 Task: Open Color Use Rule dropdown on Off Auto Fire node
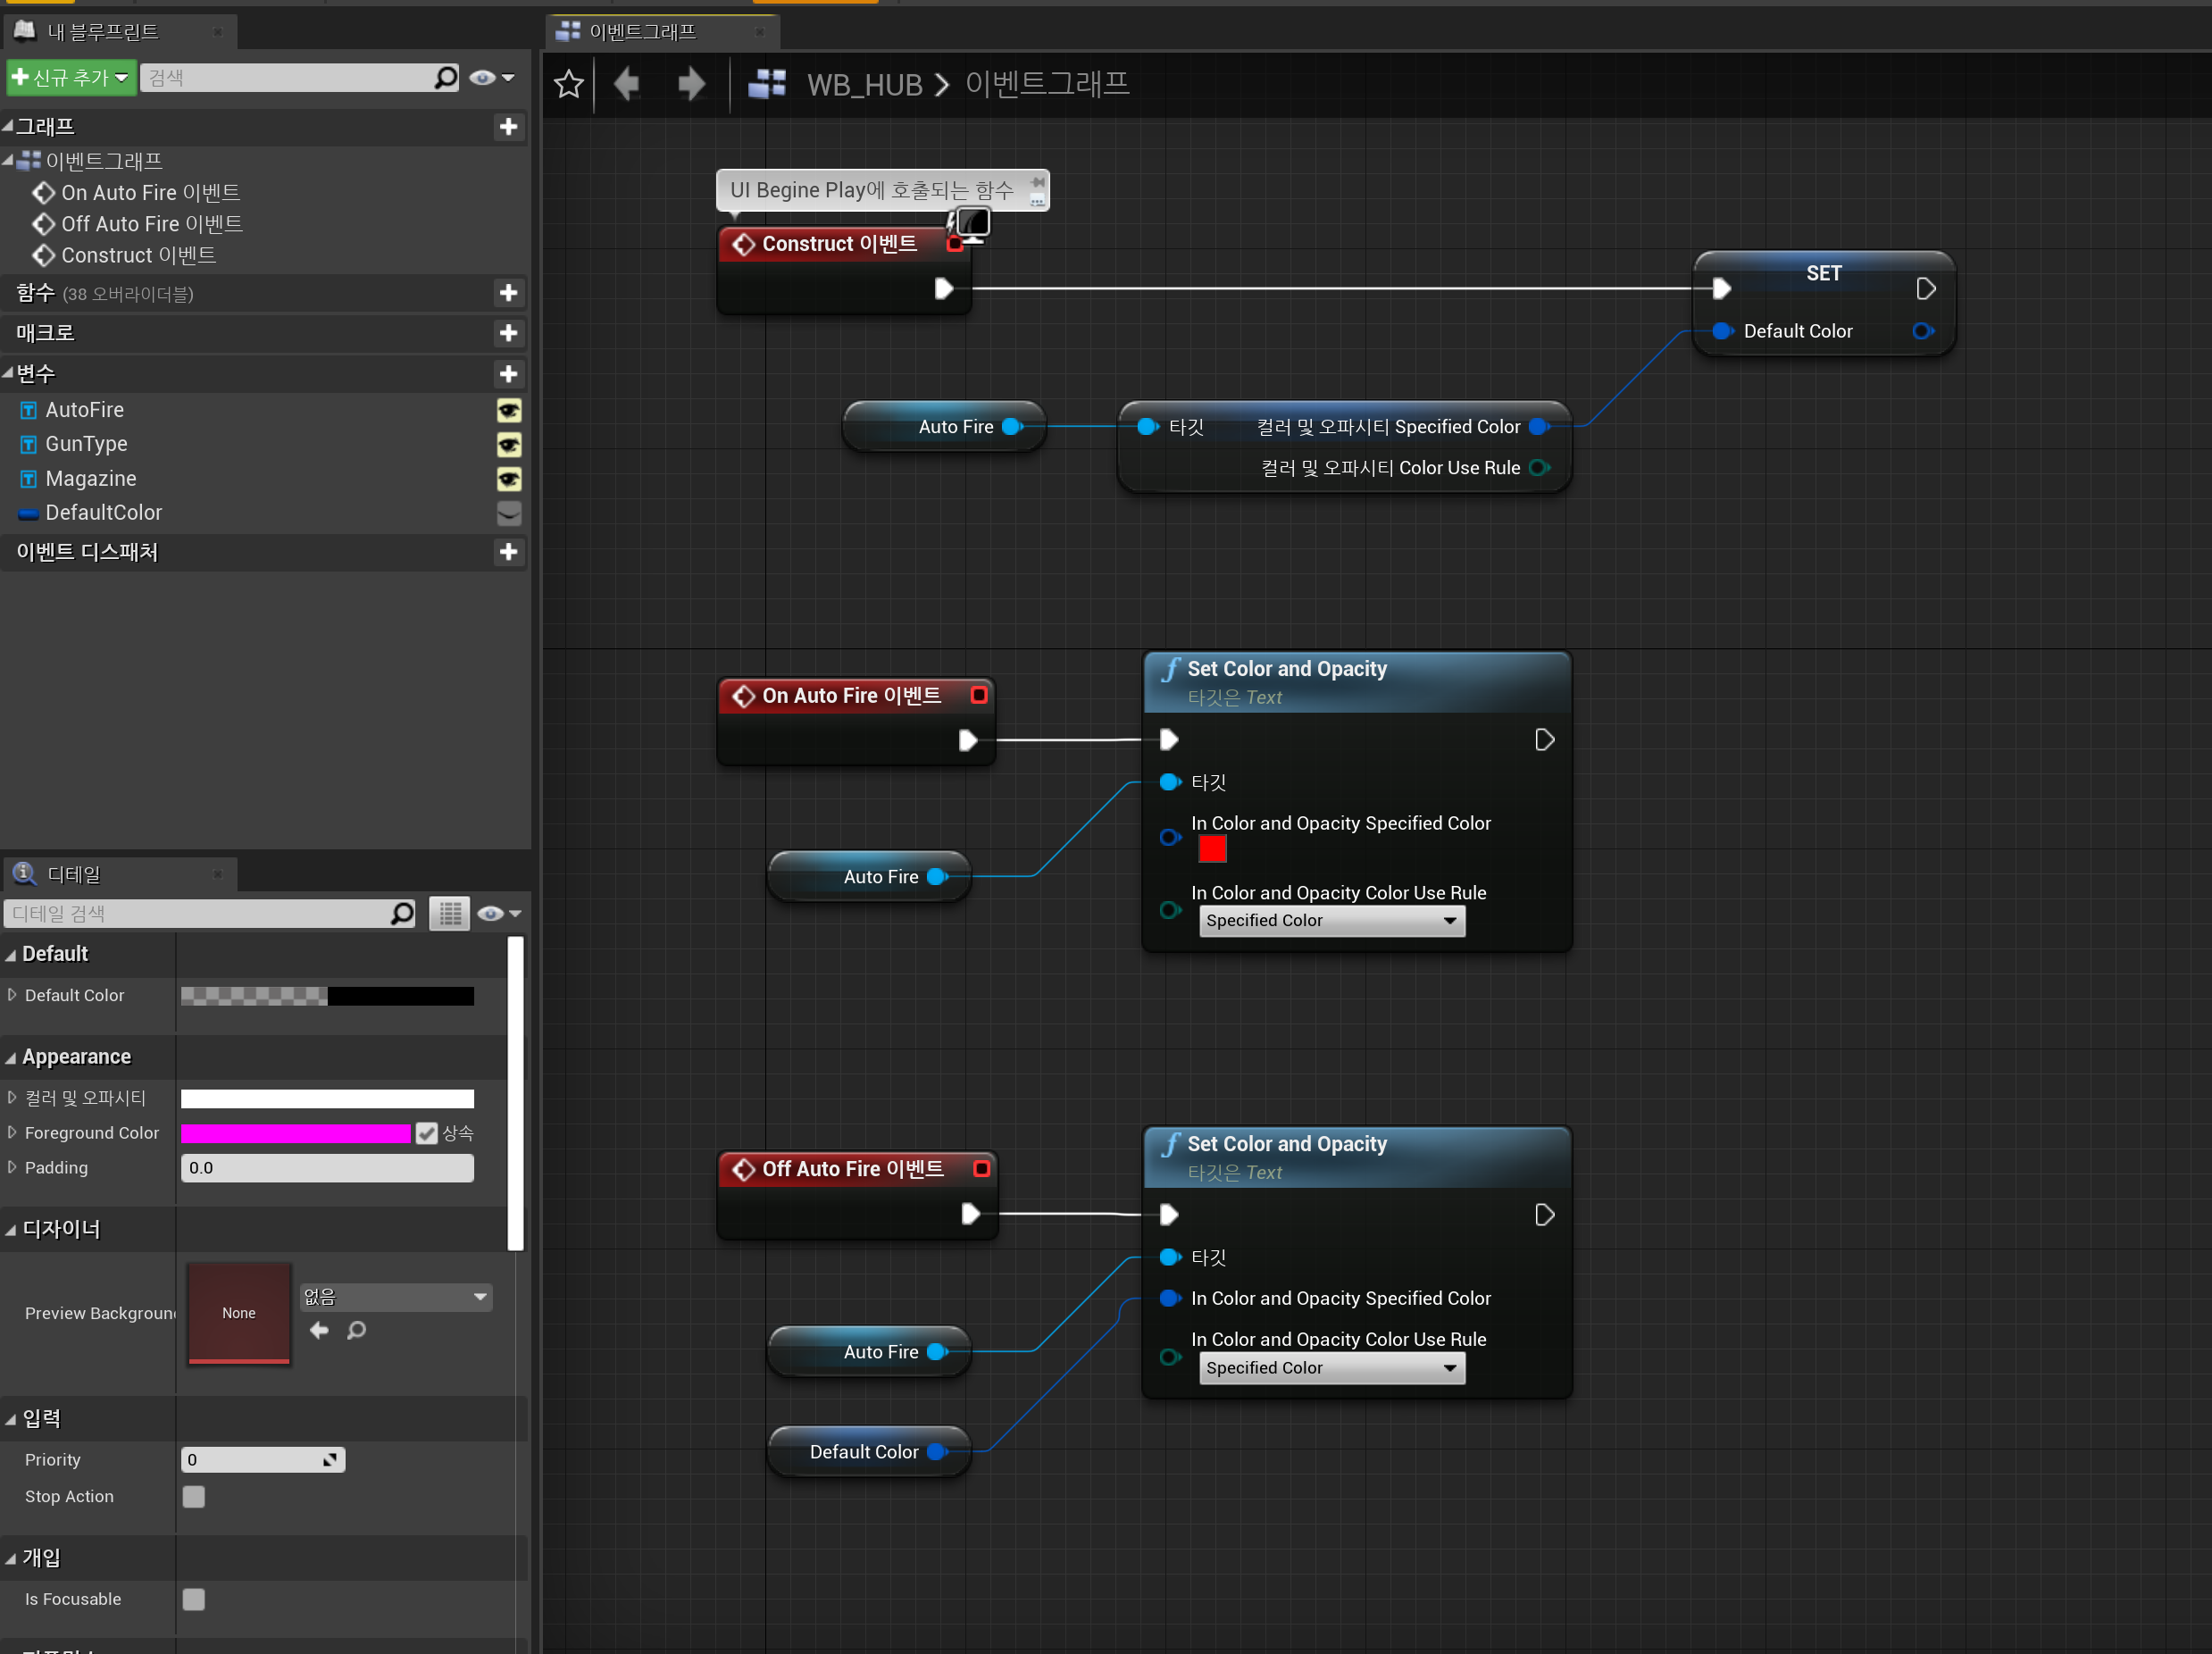click(1332, 1368)
